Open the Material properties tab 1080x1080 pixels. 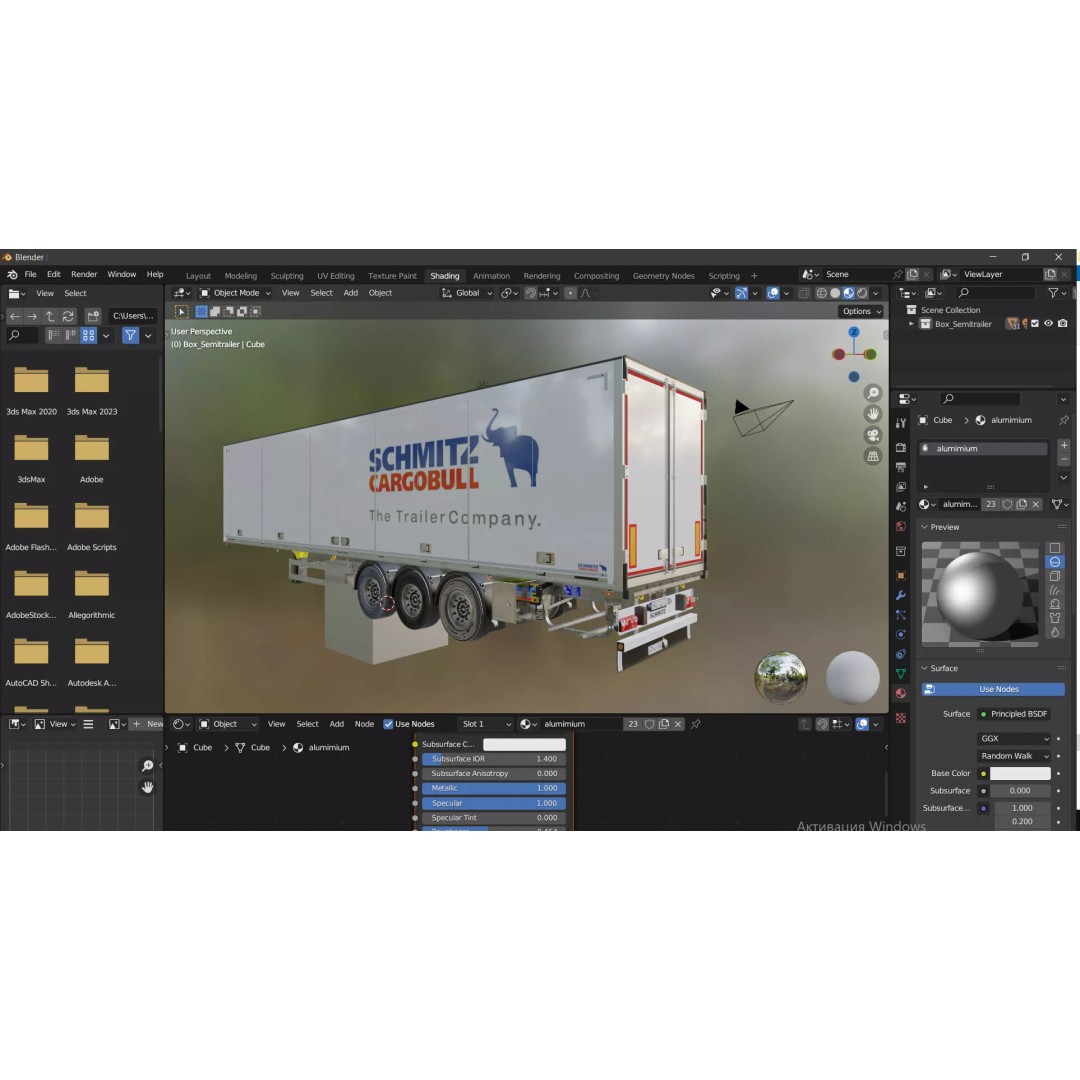coord(900,694)
